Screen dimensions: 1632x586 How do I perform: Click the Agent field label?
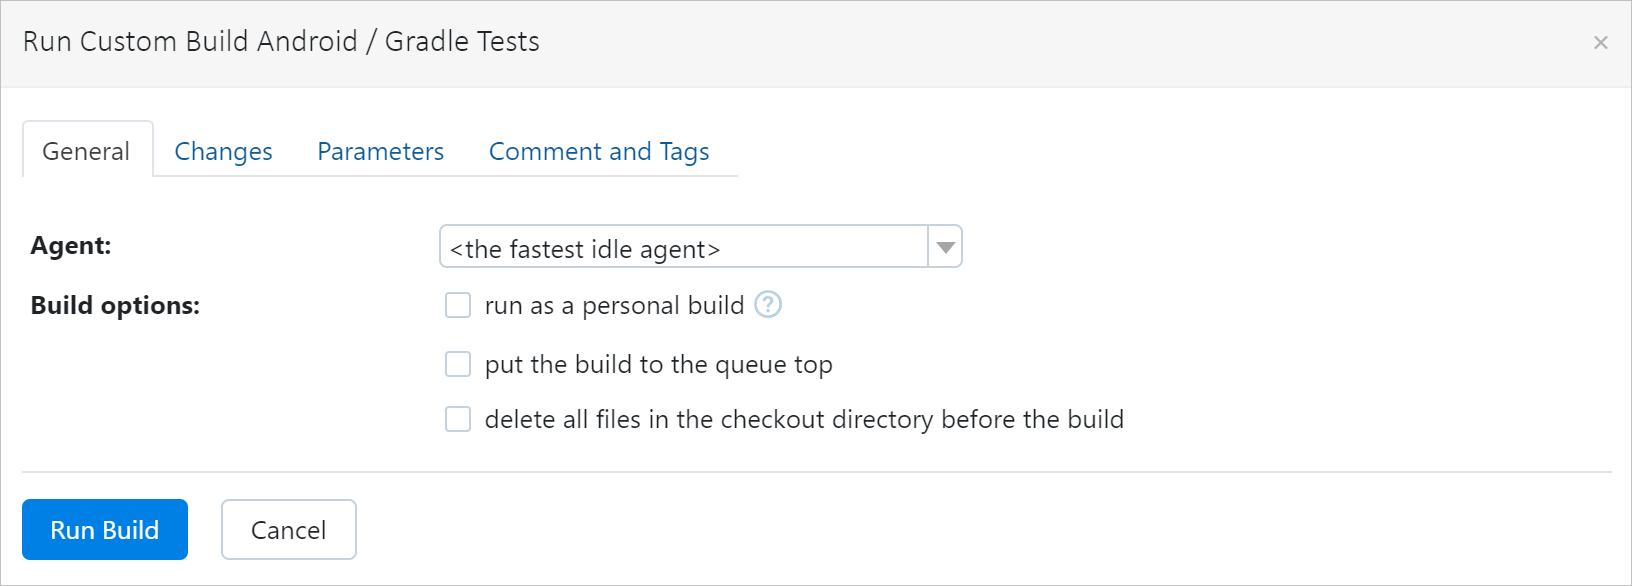tap(71, 246)
